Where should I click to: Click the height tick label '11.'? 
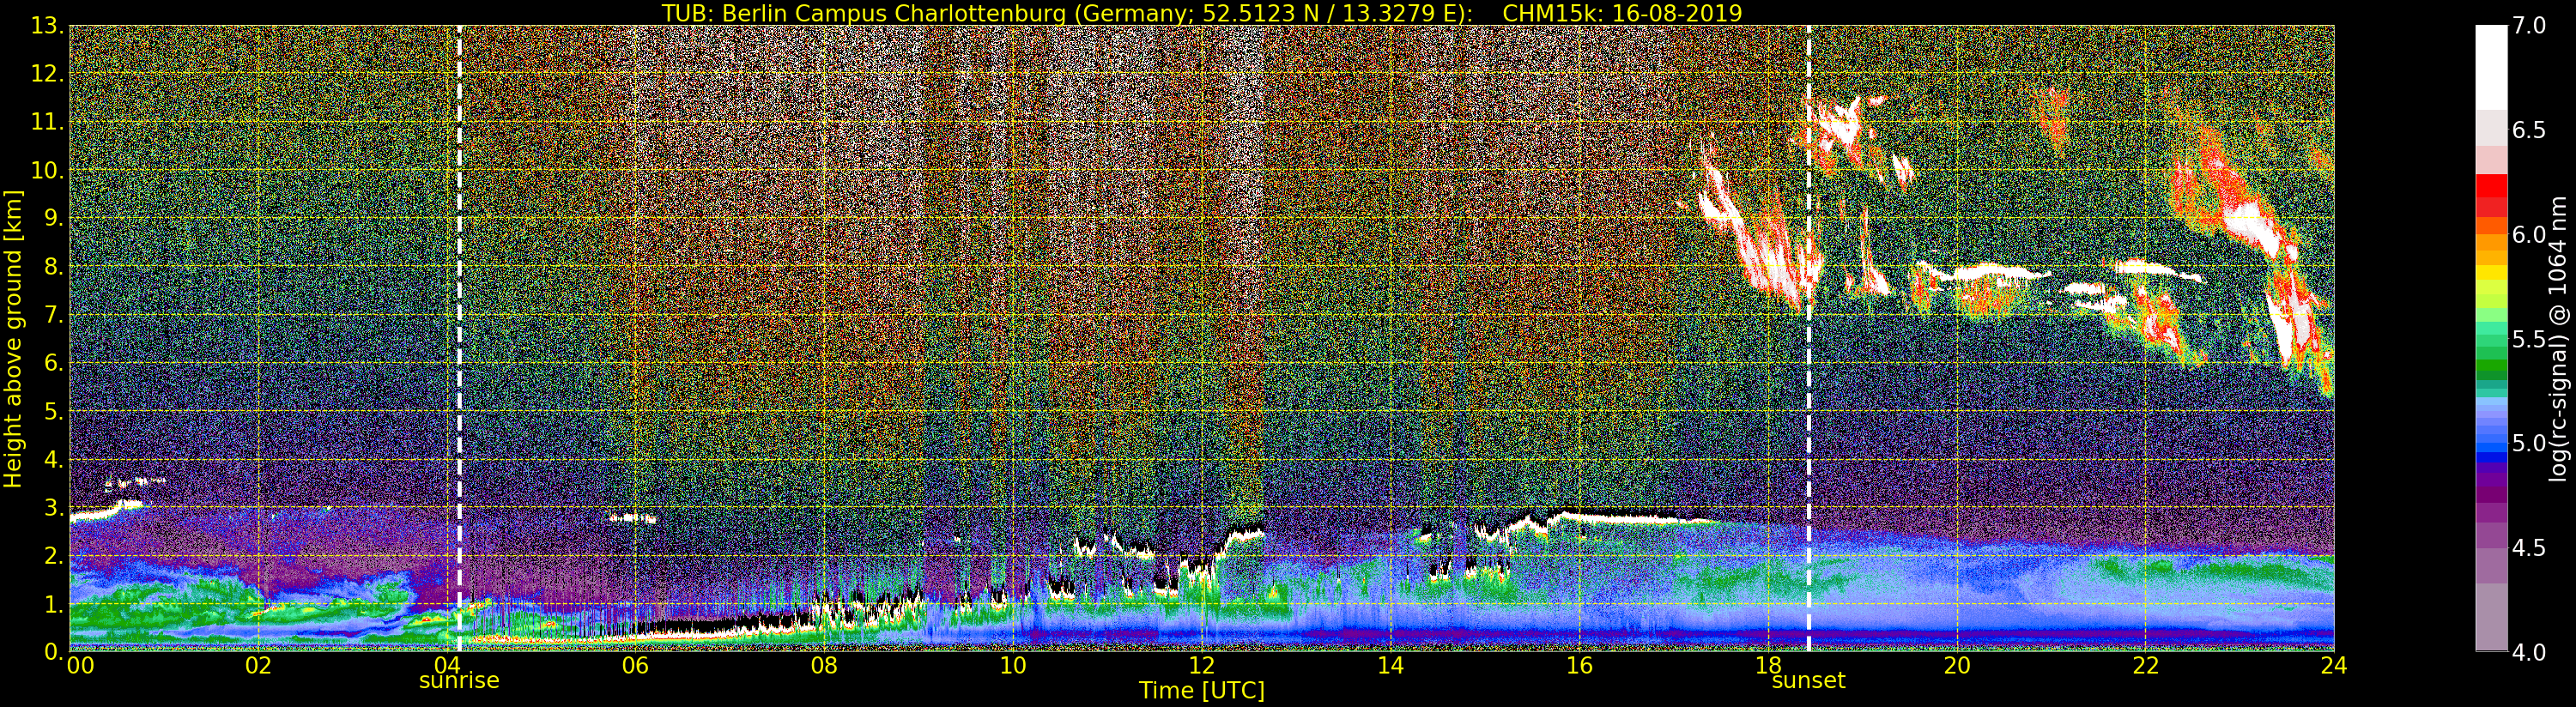coord(47,122)
